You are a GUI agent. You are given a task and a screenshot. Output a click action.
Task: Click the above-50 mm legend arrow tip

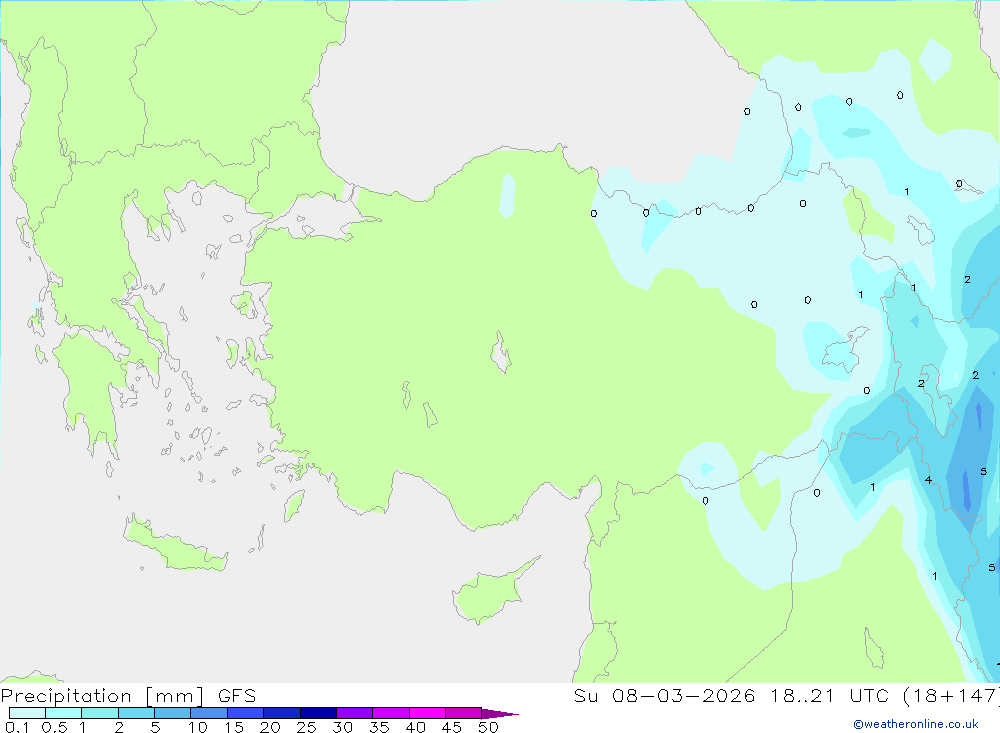pyautogui.click(x=500, y=713)
